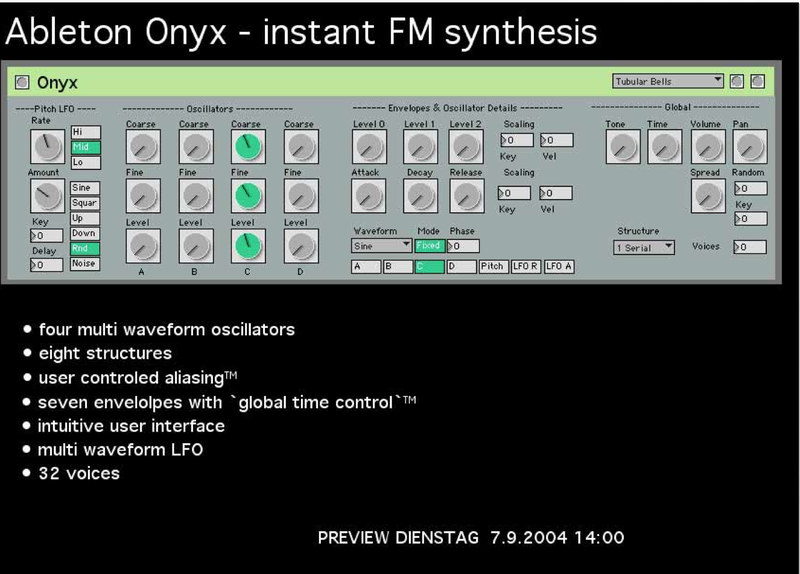The height and width of the screenshot is (574, 800).
Task: Select the Noise LFO waveform
Action: coord(84,264)
